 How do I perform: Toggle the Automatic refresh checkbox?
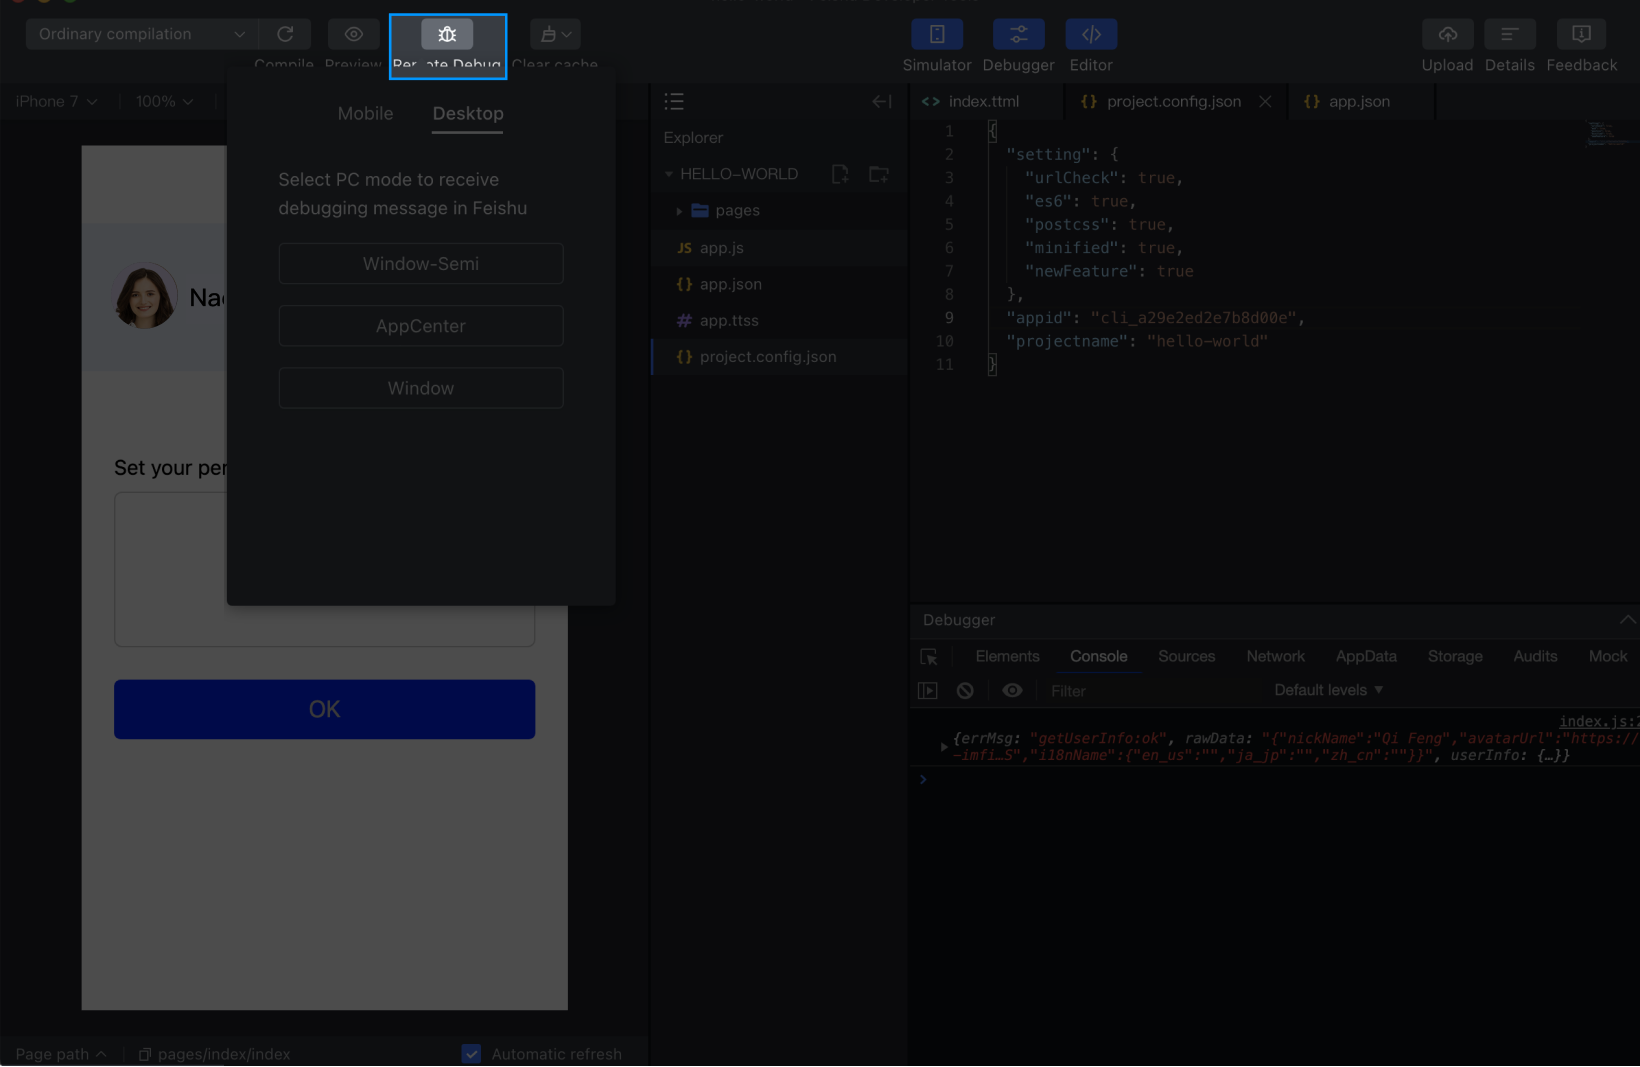[x=472, y=1054]
